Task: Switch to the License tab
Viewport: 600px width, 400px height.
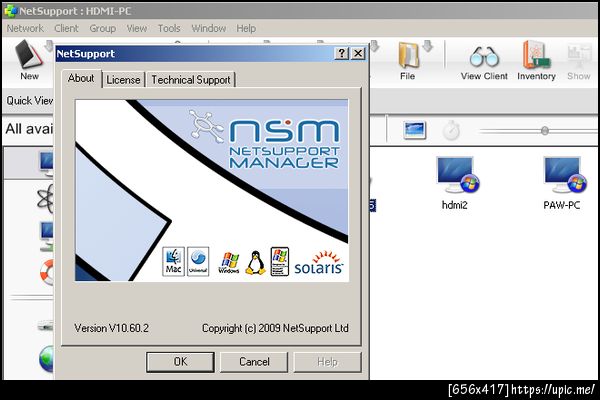Action: pos(123,80)
